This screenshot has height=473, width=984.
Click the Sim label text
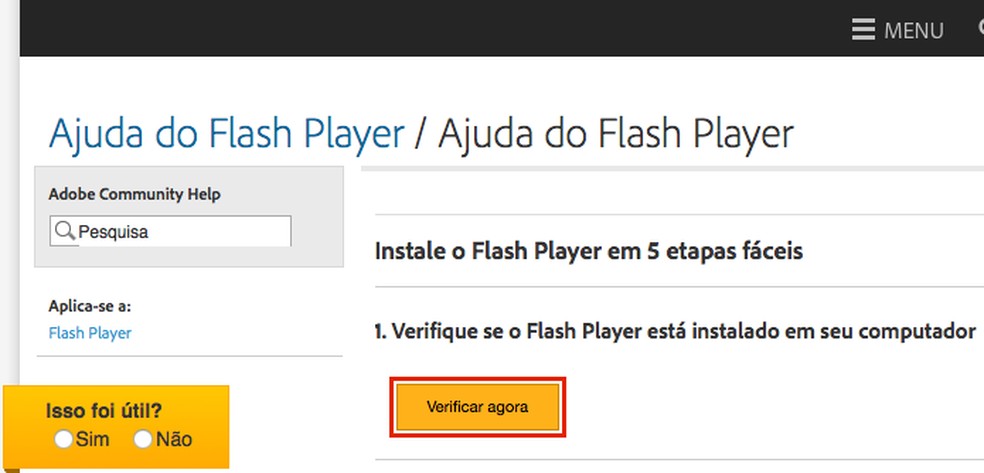click(92, 439)
